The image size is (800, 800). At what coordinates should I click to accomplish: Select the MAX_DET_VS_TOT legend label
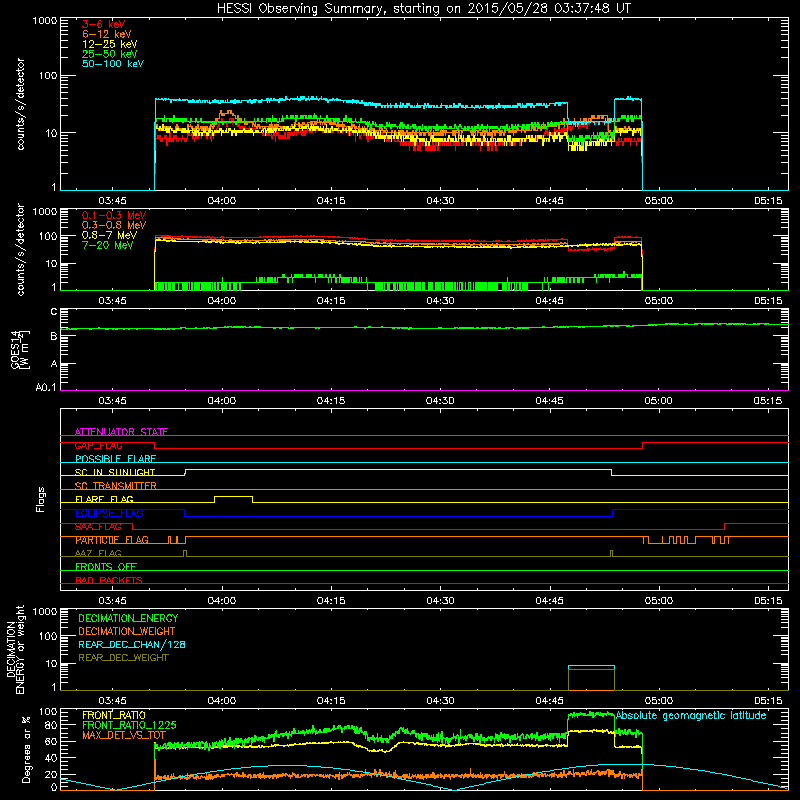[x=124, y=735]
